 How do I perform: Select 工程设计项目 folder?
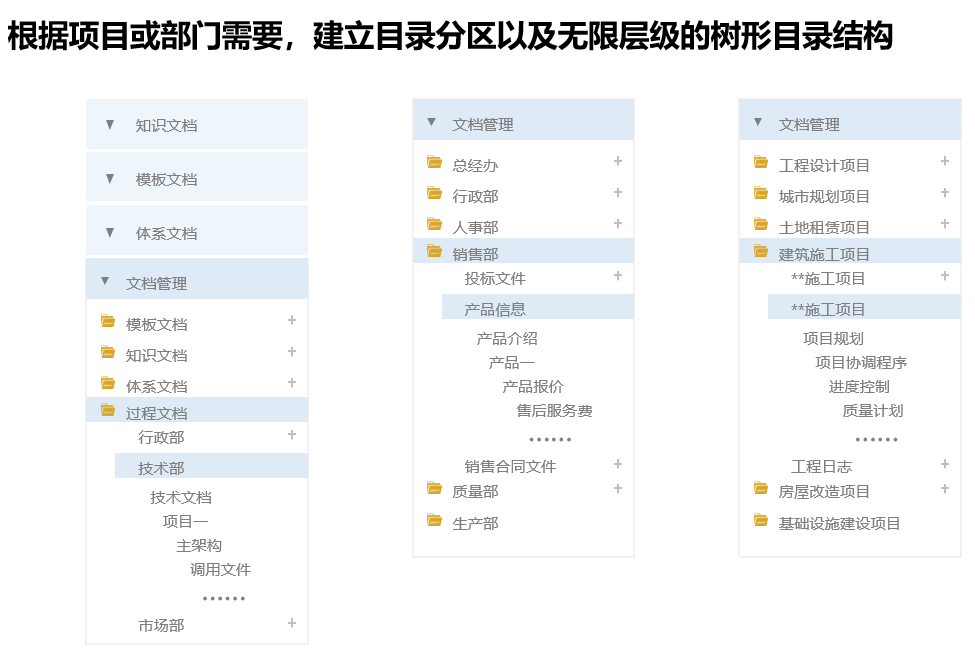(824, 165)
